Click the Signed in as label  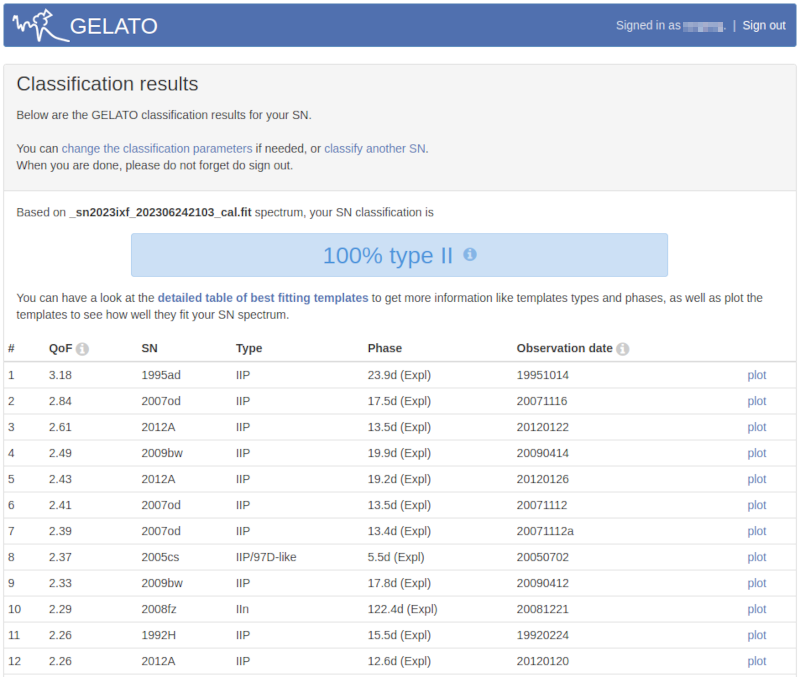[648, 26]
